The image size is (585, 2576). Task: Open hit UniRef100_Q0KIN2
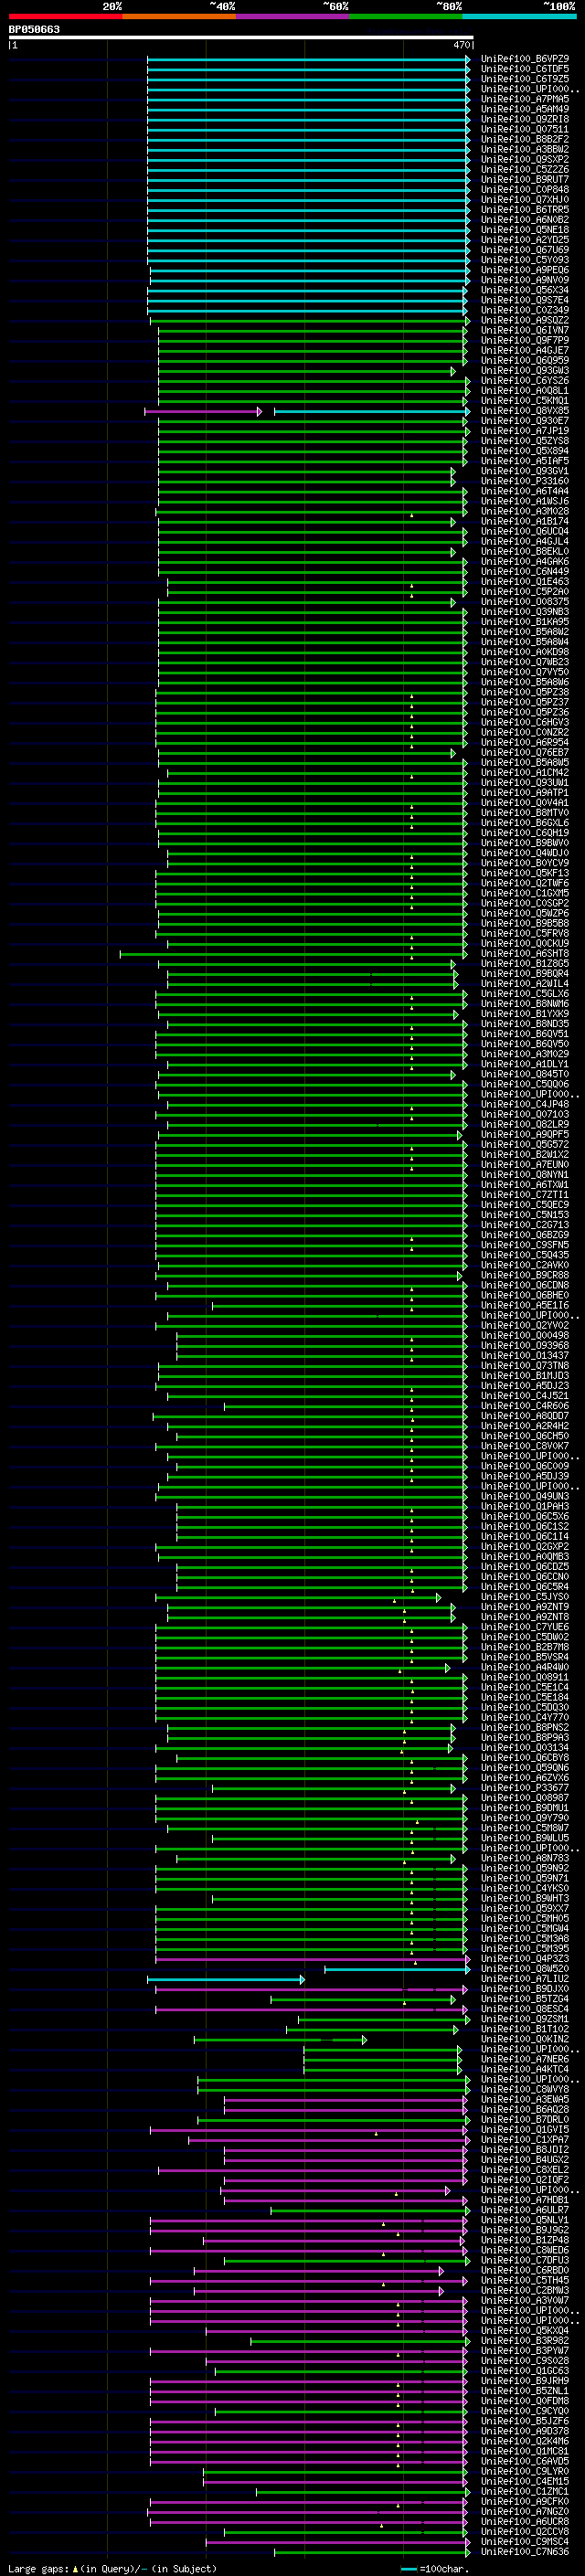(524, 2037)
